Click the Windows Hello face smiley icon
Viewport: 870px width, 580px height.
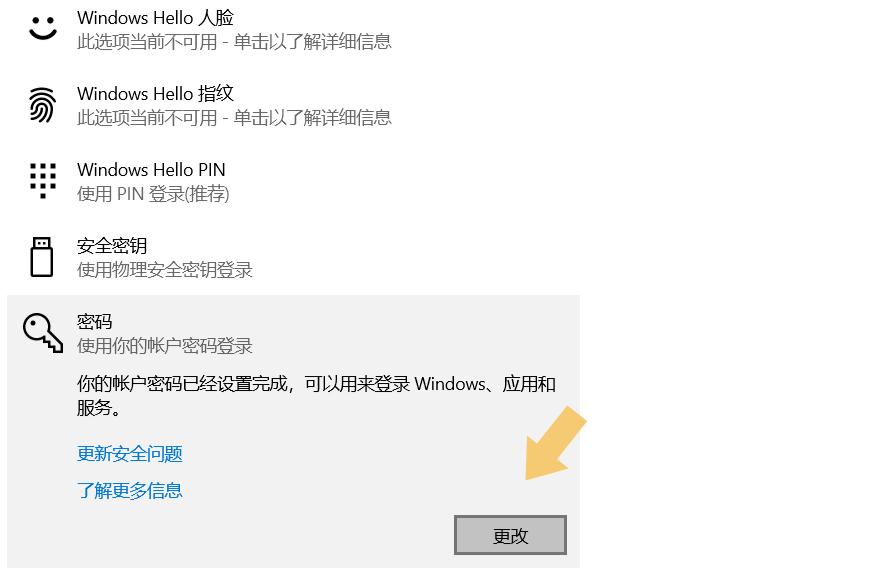(x=43, y=28)
